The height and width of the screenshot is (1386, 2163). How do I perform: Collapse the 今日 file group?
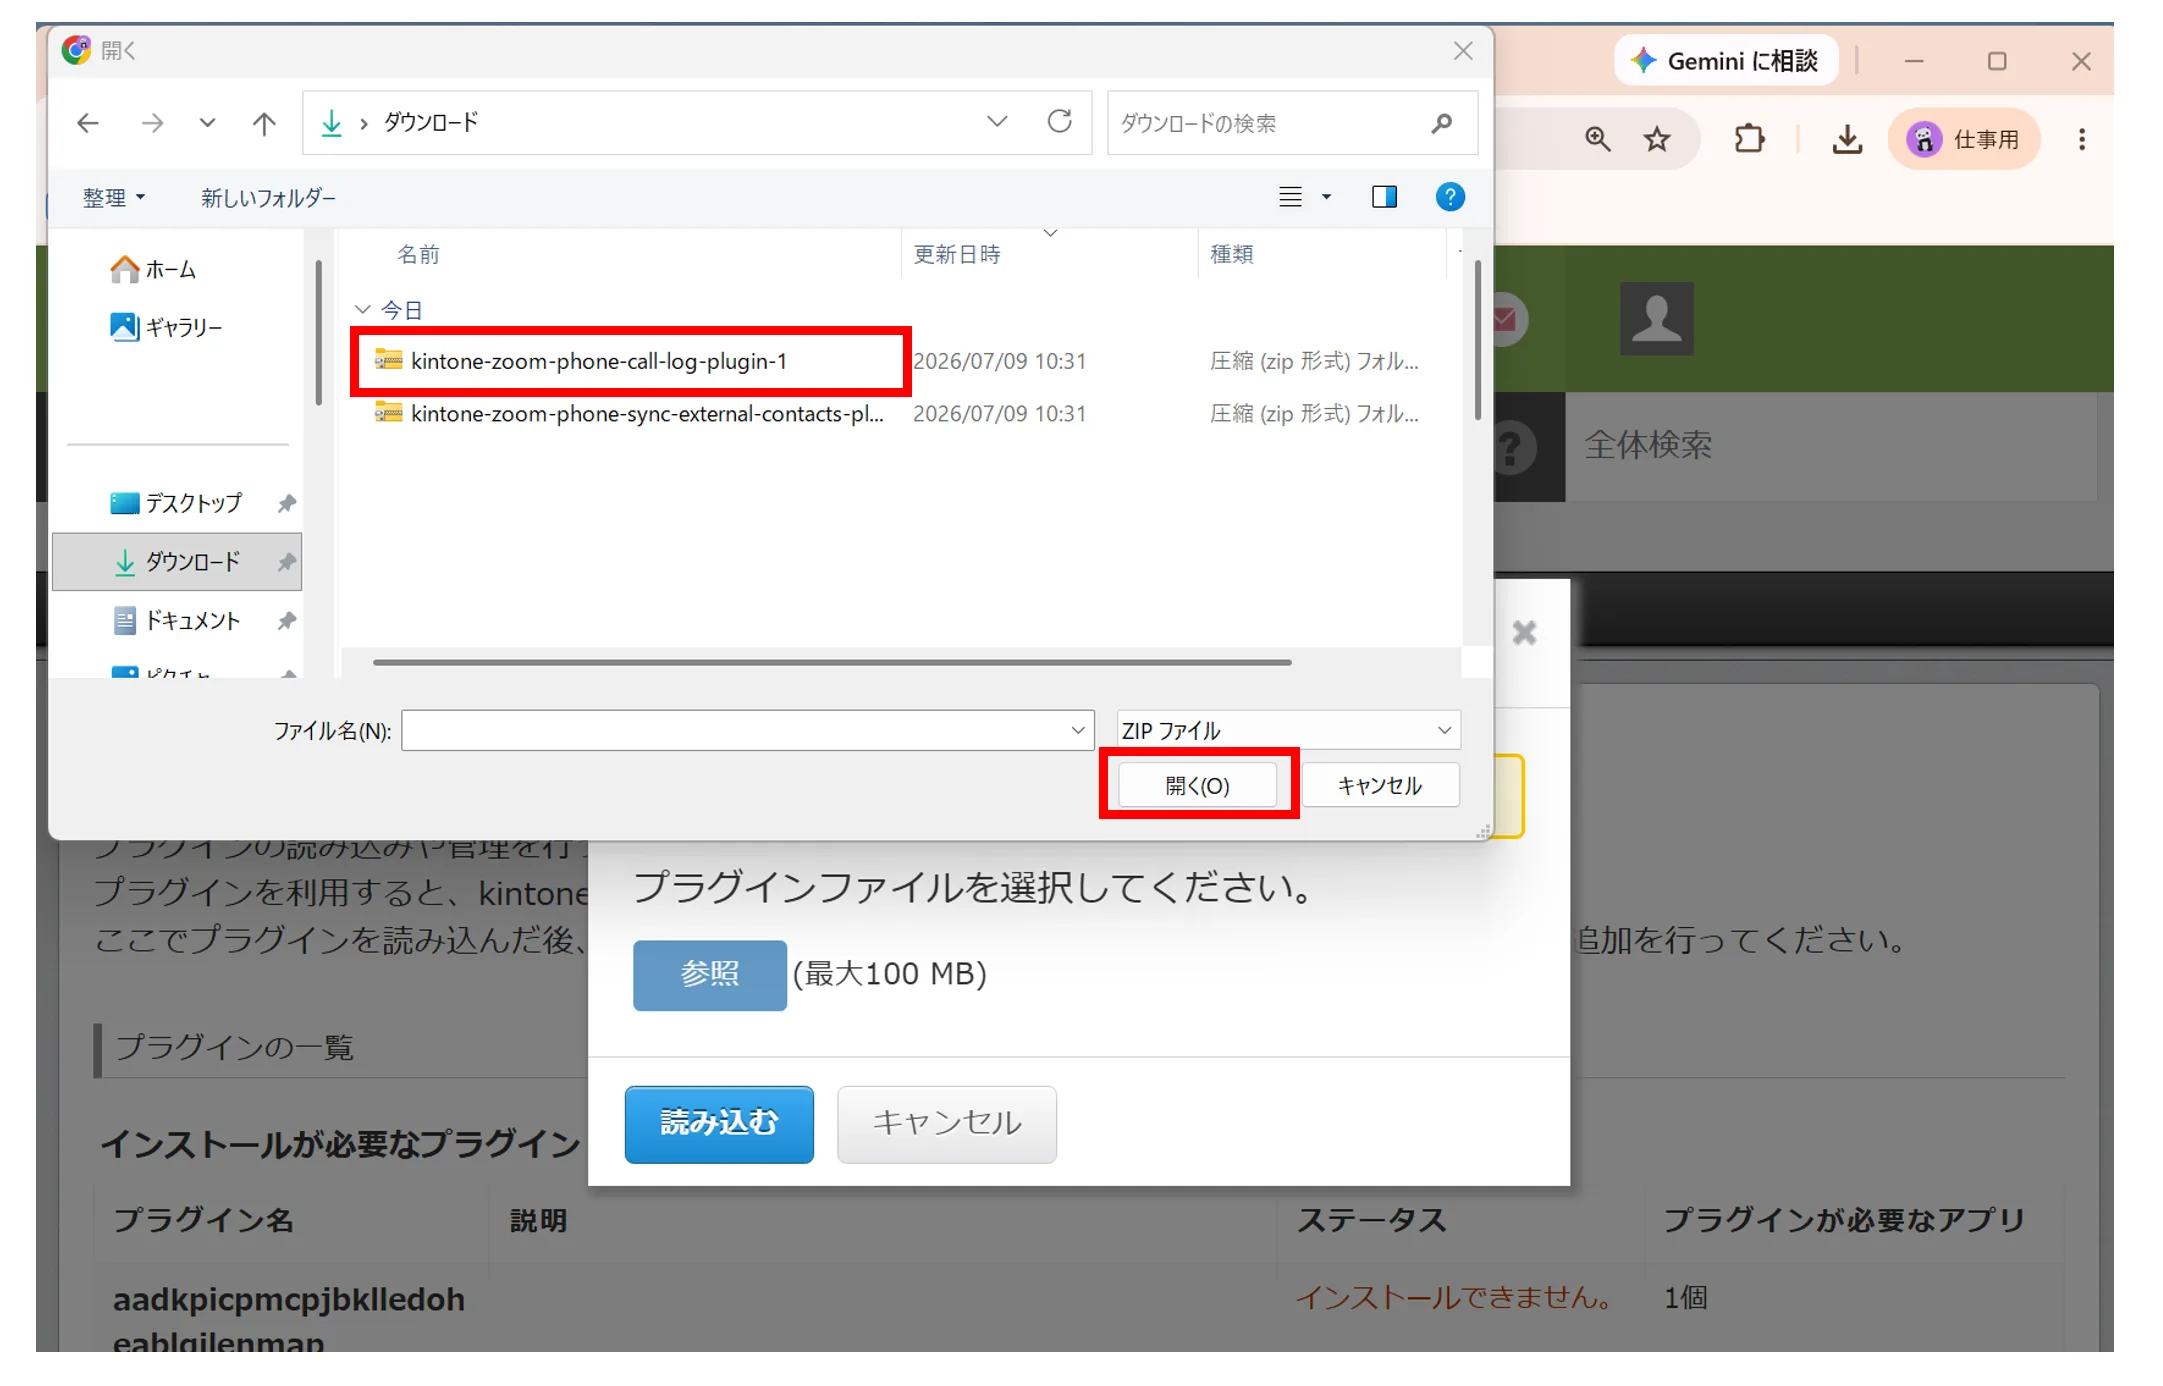click(x=363, y=310)
